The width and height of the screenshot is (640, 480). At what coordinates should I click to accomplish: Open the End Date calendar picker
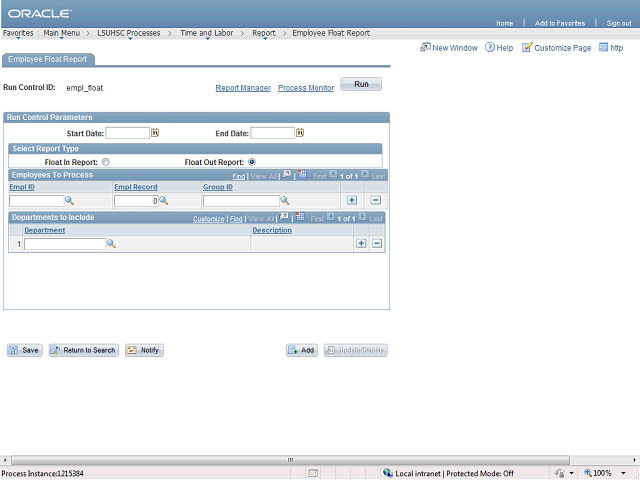coord(300,133)
